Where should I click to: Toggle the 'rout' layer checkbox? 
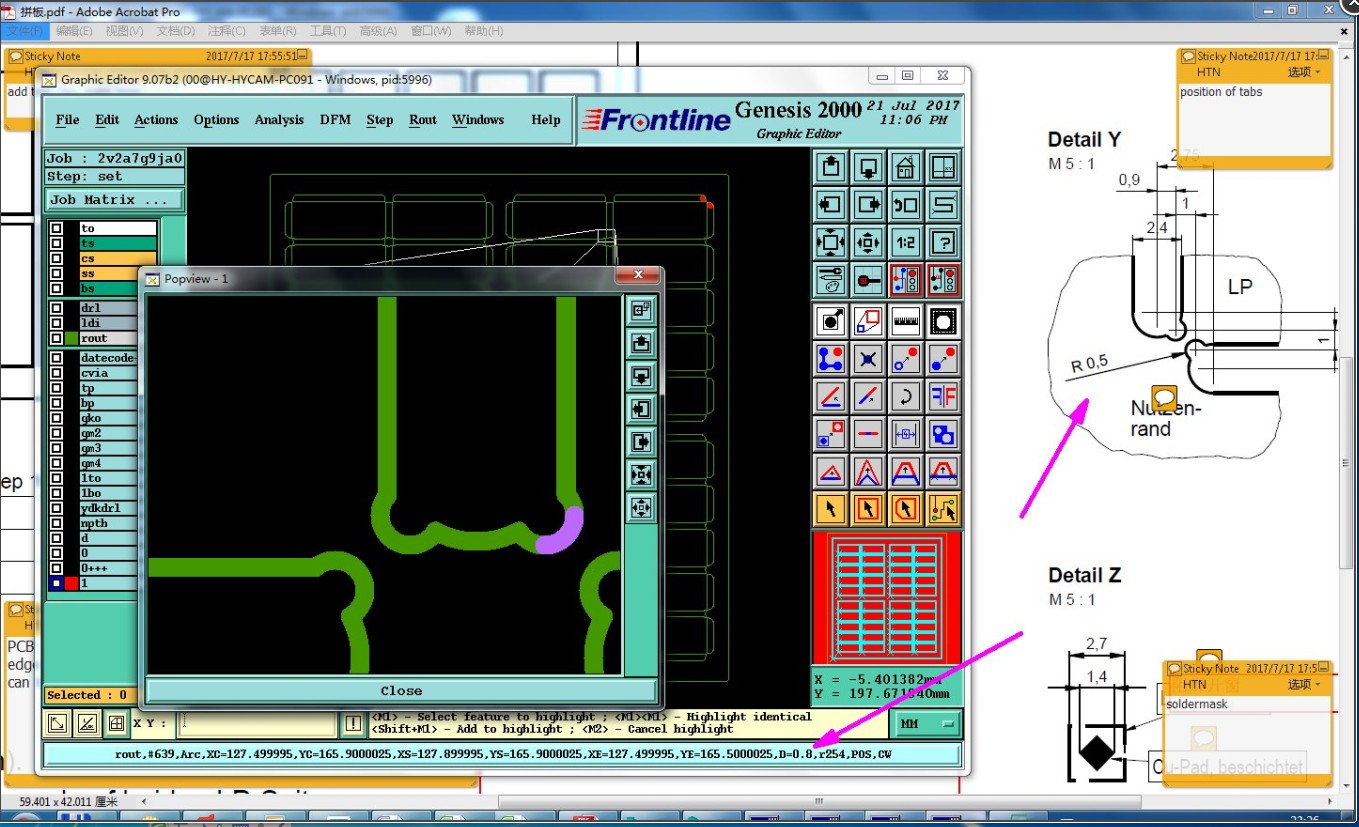57,338
